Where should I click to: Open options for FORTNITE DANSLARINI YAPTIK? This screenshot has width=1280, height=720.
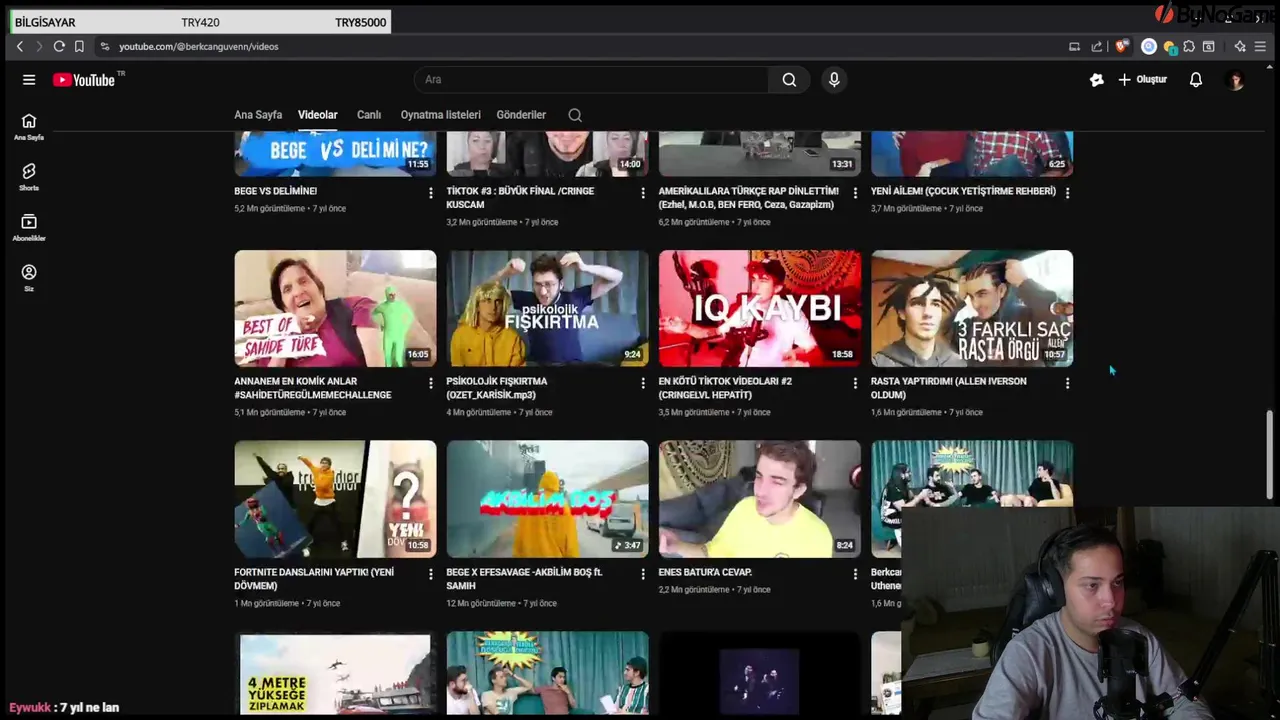(431, 574)
